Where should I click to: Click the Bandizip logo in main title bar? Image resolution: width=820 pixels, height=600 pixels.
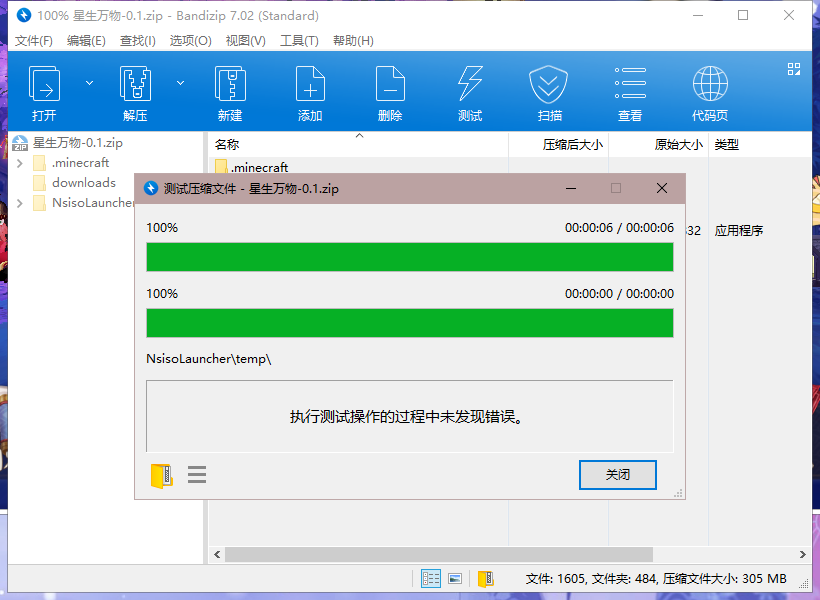tap(24, 15)
